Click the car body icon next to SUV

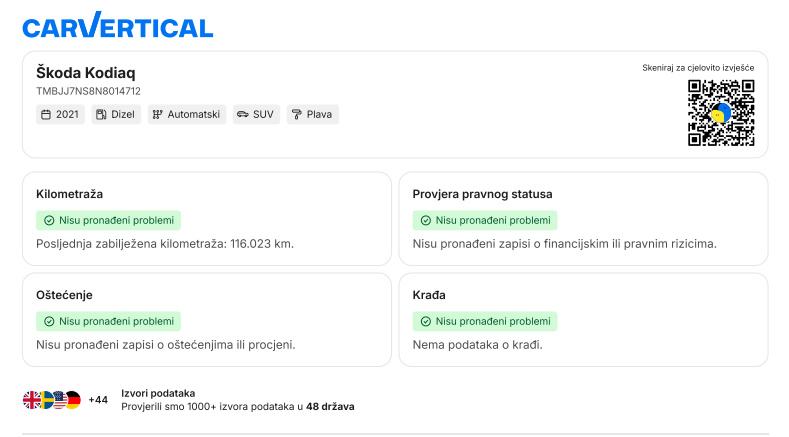(x=243, y=115)
